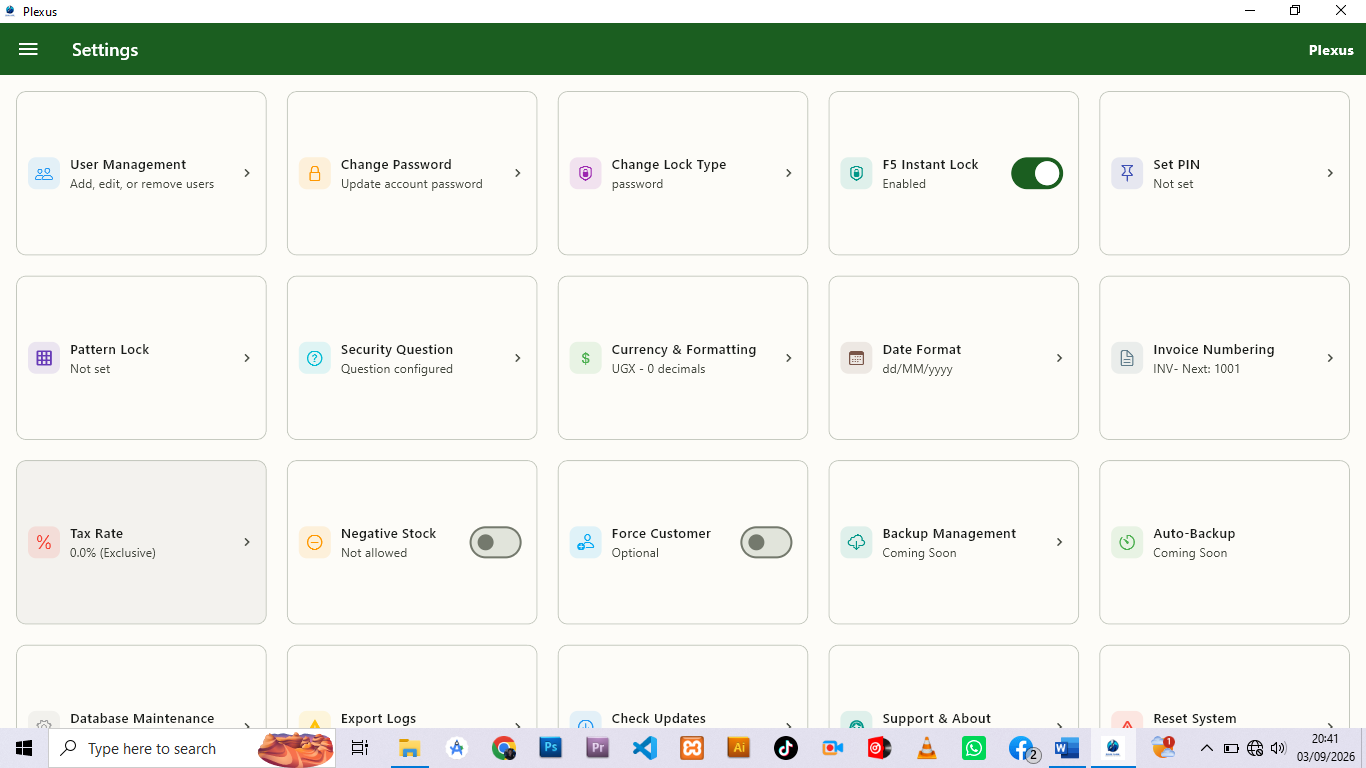The image size is (1366, 768).
Task: Click the chevron on Set PIN card
Action: coord(1330,173)
